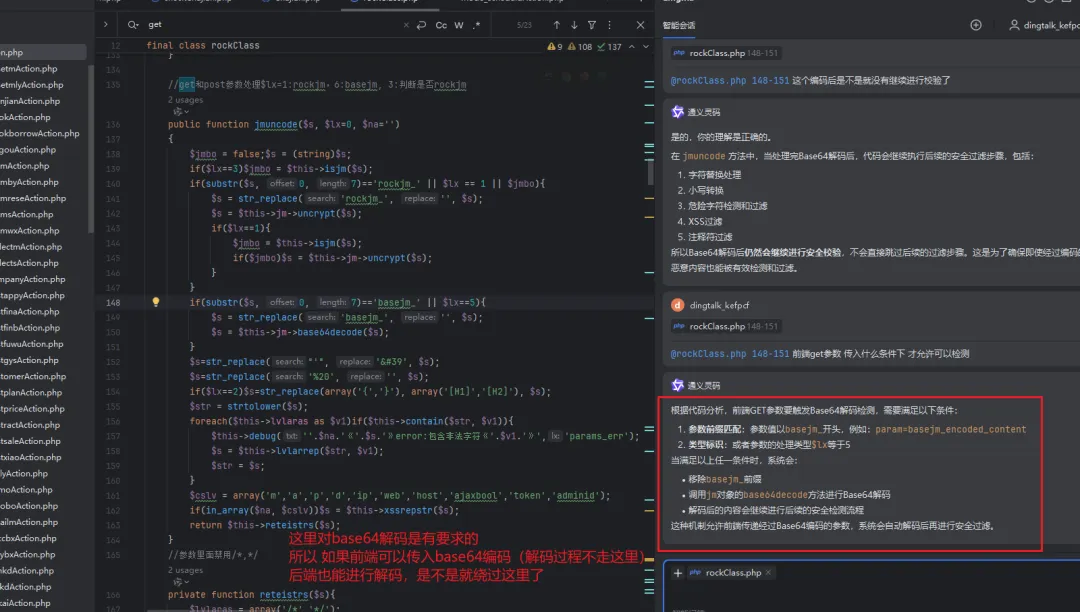Toggle Regex (.*) search option
Viewport: 1080px width, 612px height.
coord(476,25)
